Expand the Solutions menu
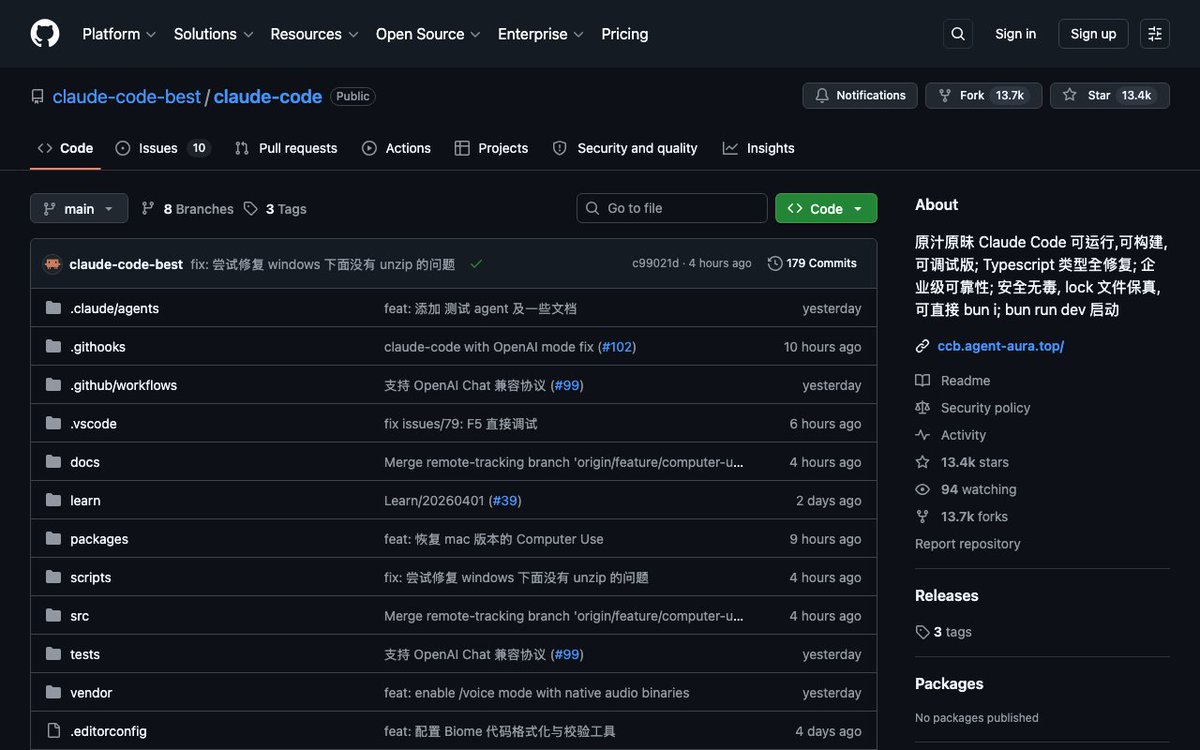Image resolution: width=1200 pixels, height=750 pixels. 214,34
